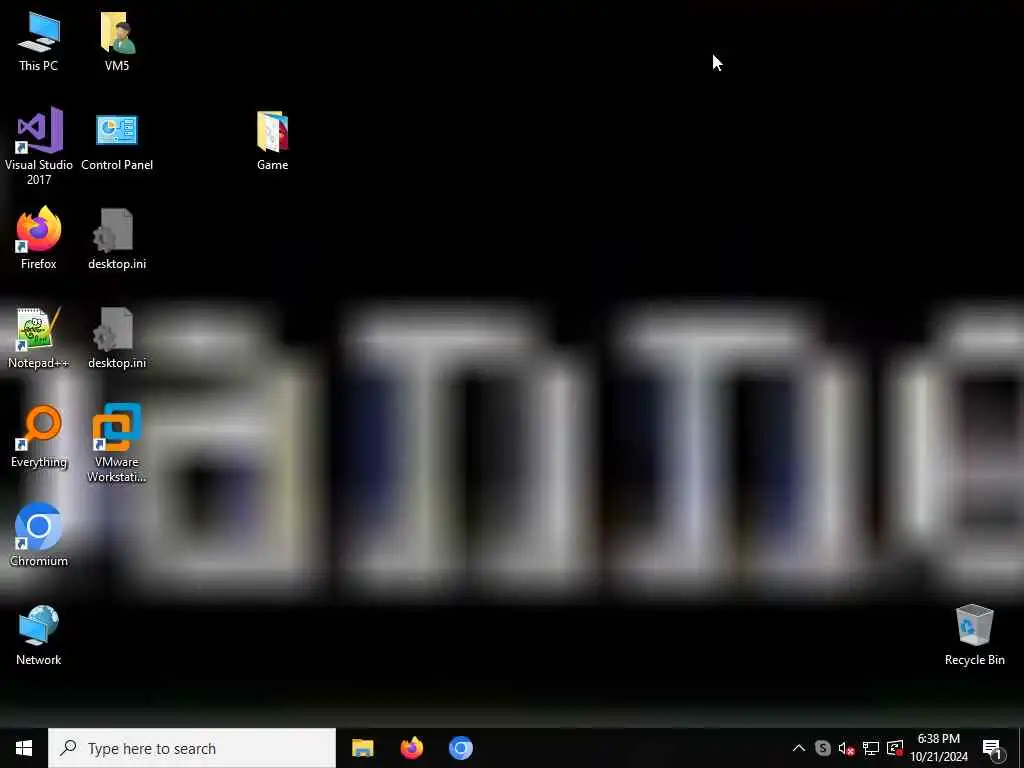Select the Notepad++ desktop shortcut
This screenshot has height=768, width=1024.
[x=39, y=338]
